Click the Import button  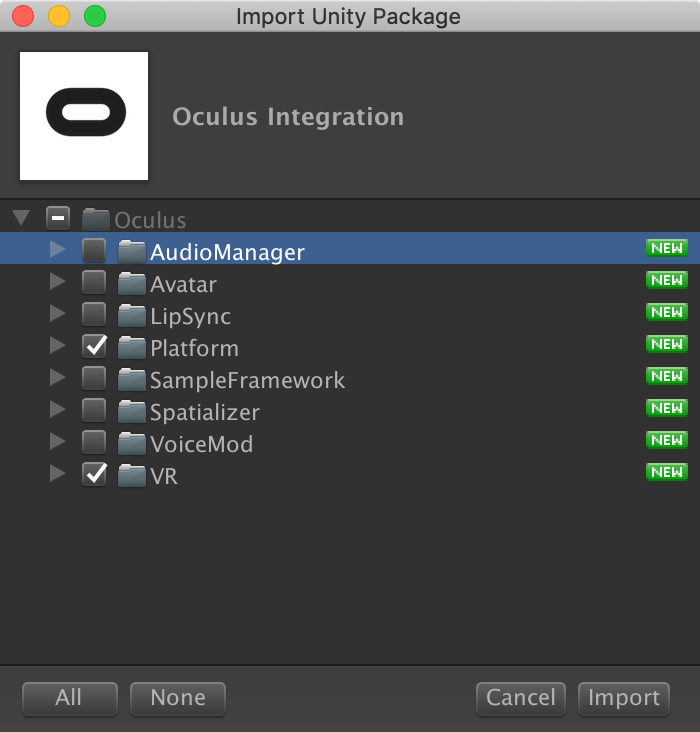624,698
